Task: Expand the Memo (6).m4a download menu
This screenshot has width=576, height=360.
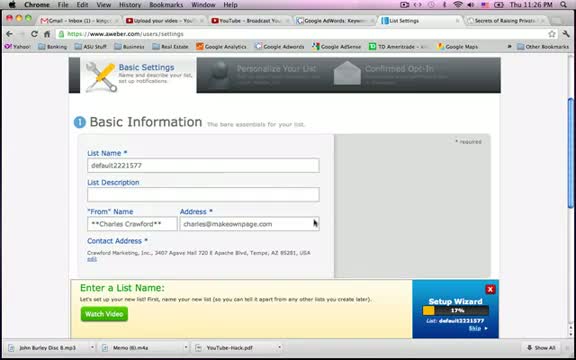Action: [x=186, y=348]
